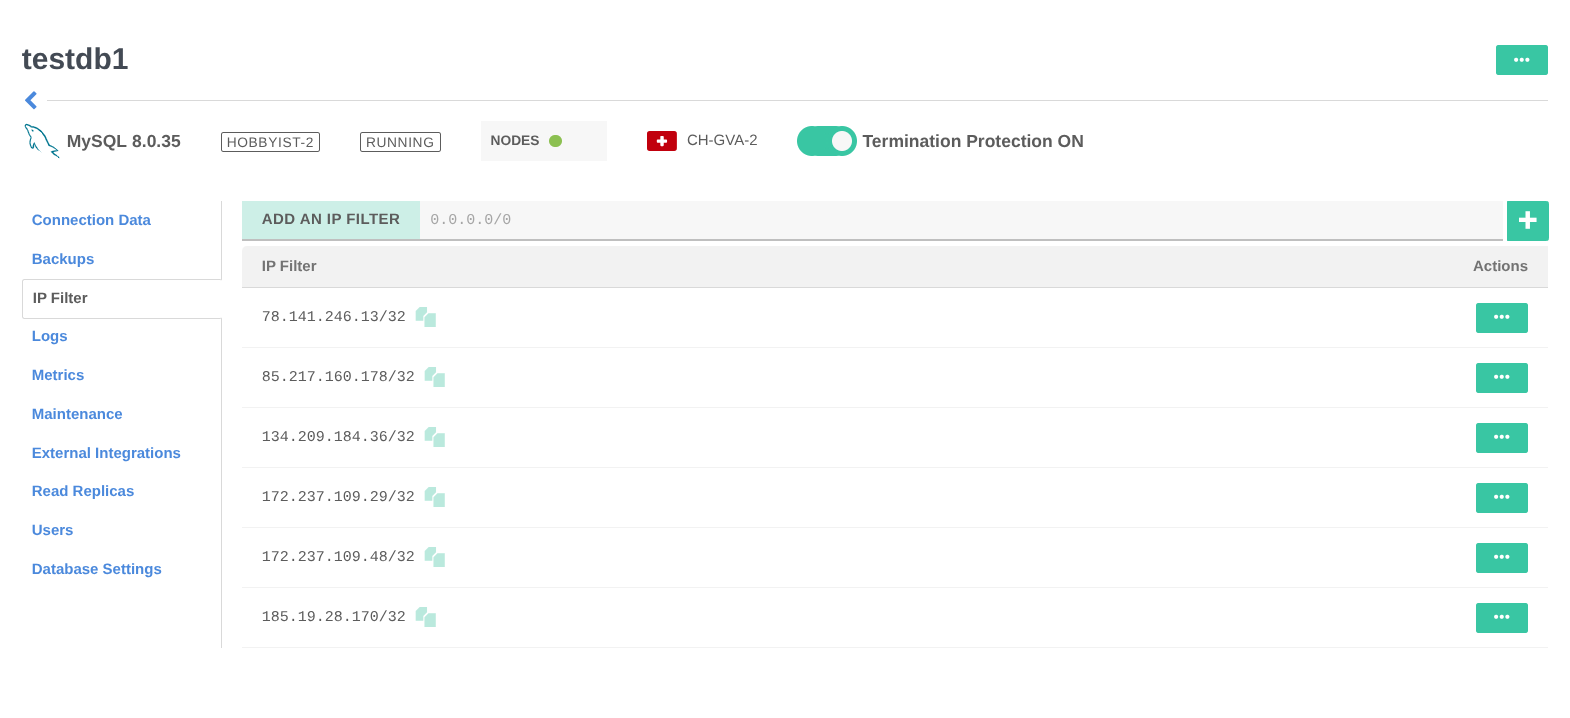Copy IP address 134.209.184.36/32
The width and height of the screenshot is (1570, 718).
[x=435, y=437]
